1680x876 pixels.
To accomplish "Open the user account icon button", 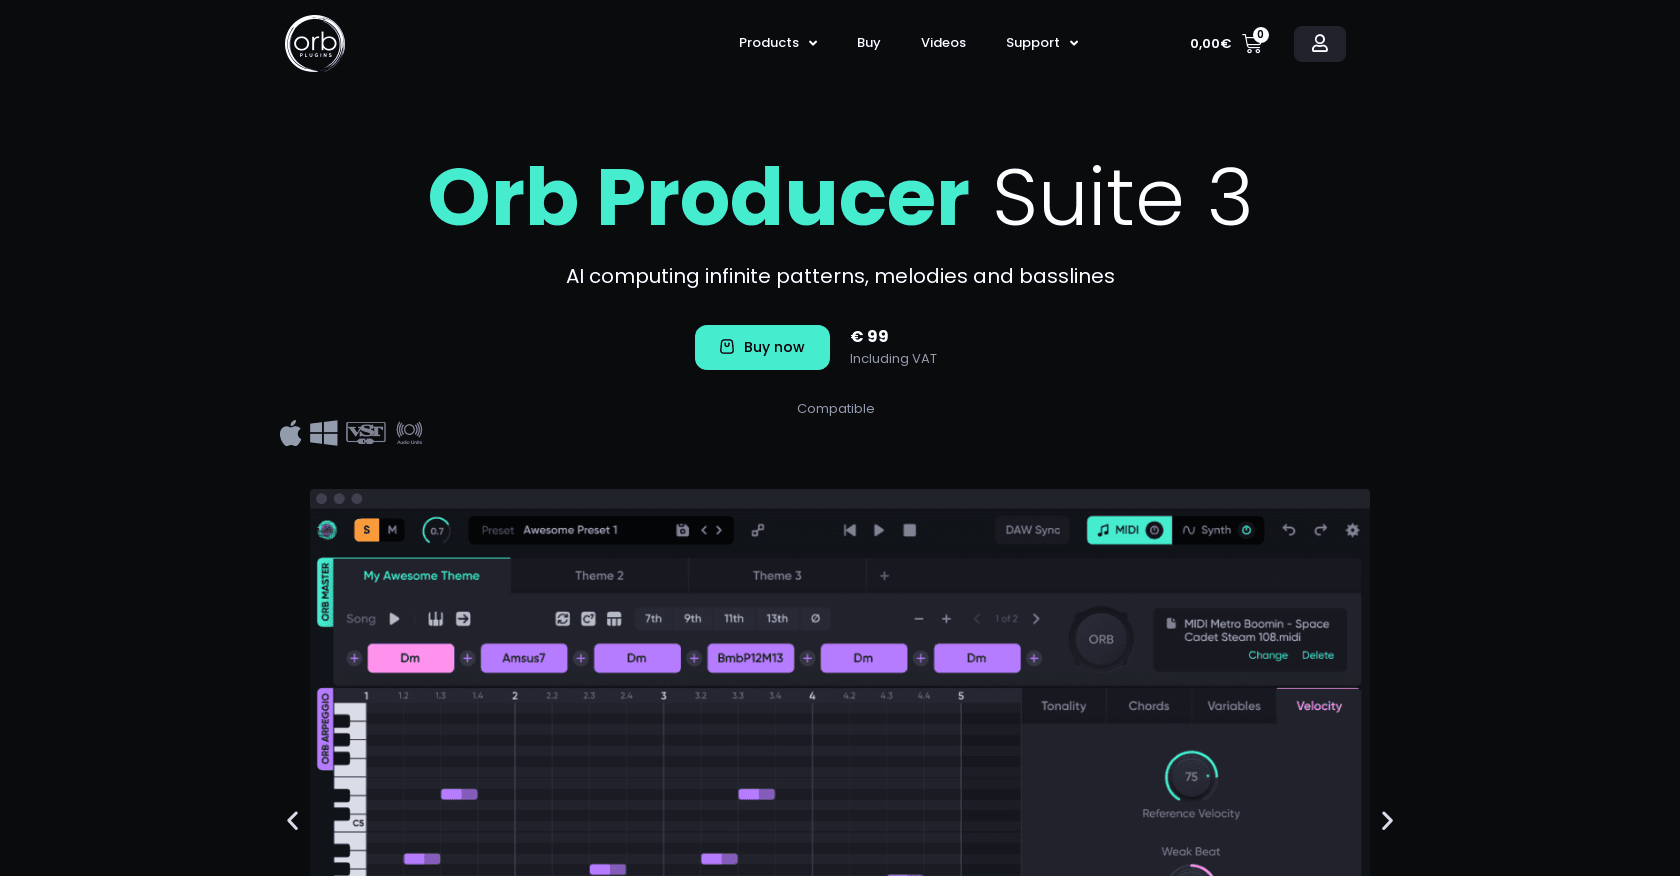I will (1320, 43).
